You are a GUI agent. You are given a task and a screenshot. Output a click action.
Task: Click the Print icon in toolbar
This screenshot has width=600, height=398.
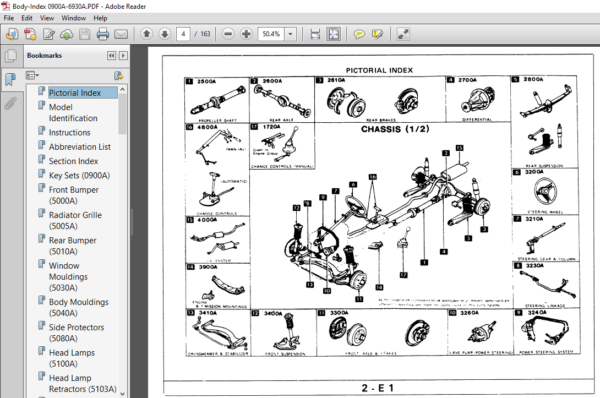coord(103,34)
